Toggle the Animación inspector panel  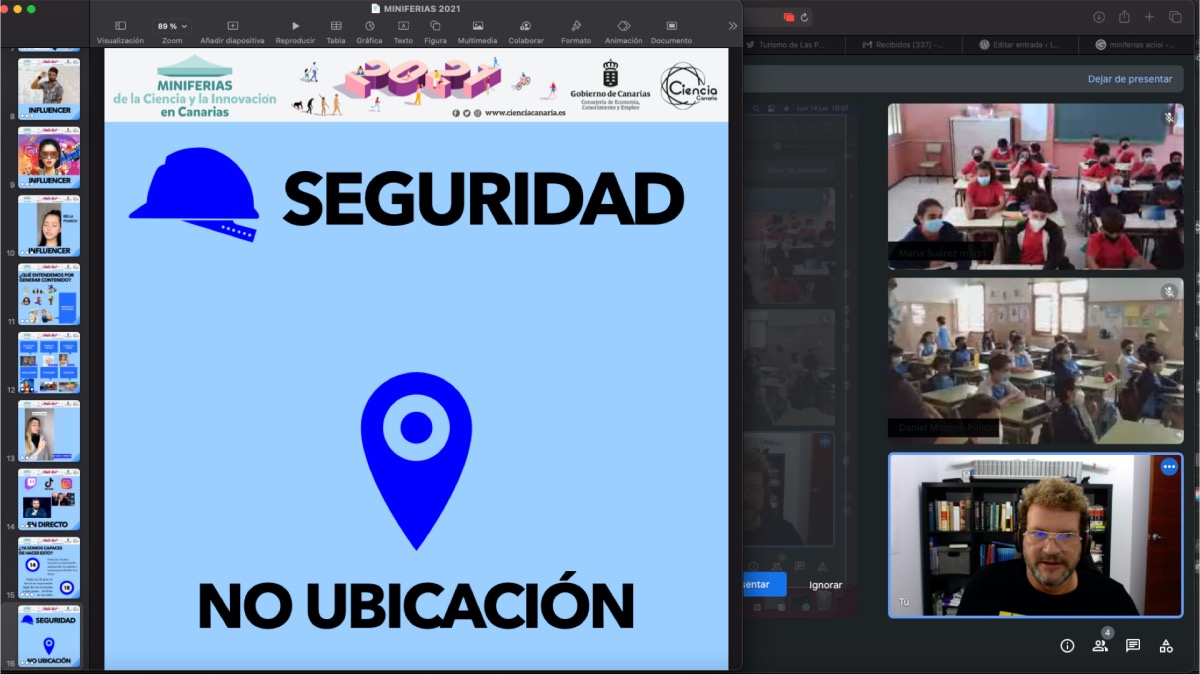tap(624, 26)
